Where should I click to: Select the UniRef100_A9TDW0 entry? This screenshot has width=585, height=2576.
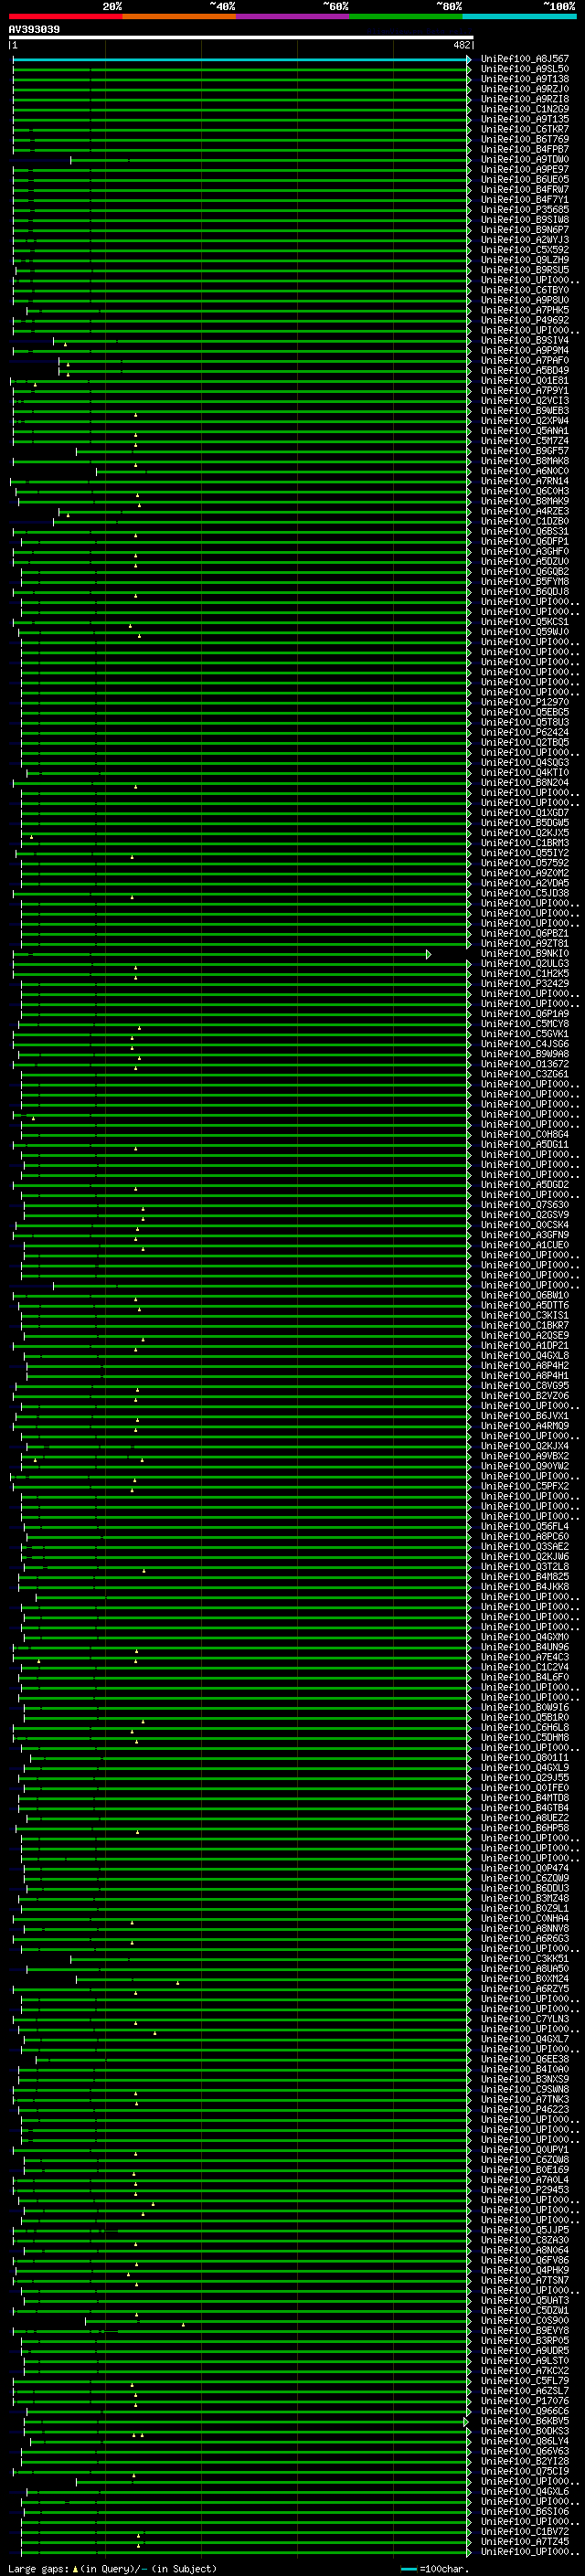click(x=525, y=159)
